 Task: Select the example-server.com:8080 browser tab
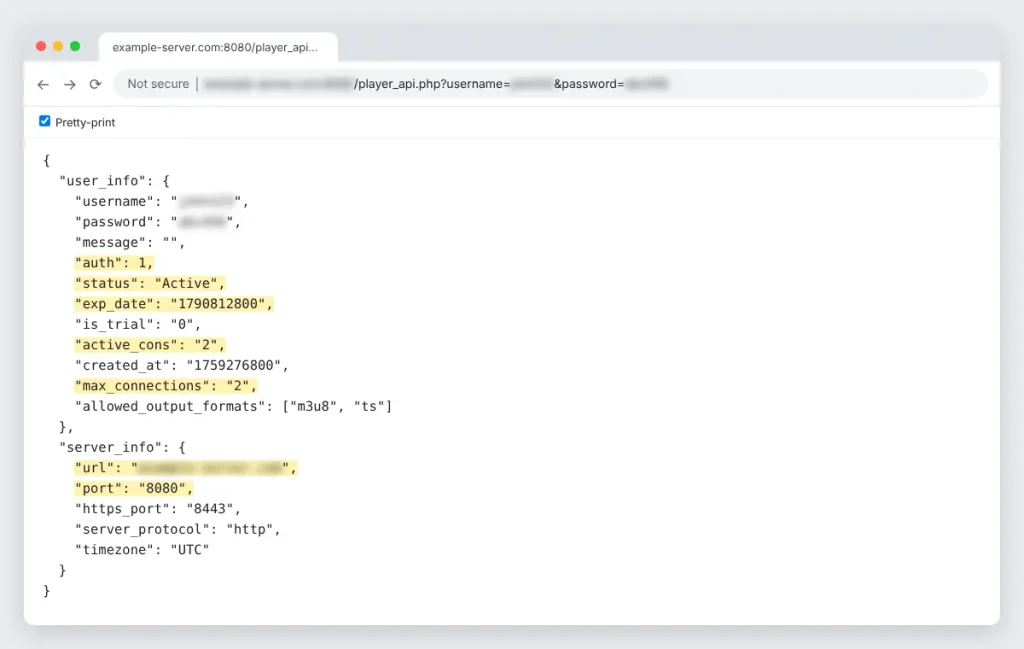tap(218, 47)
